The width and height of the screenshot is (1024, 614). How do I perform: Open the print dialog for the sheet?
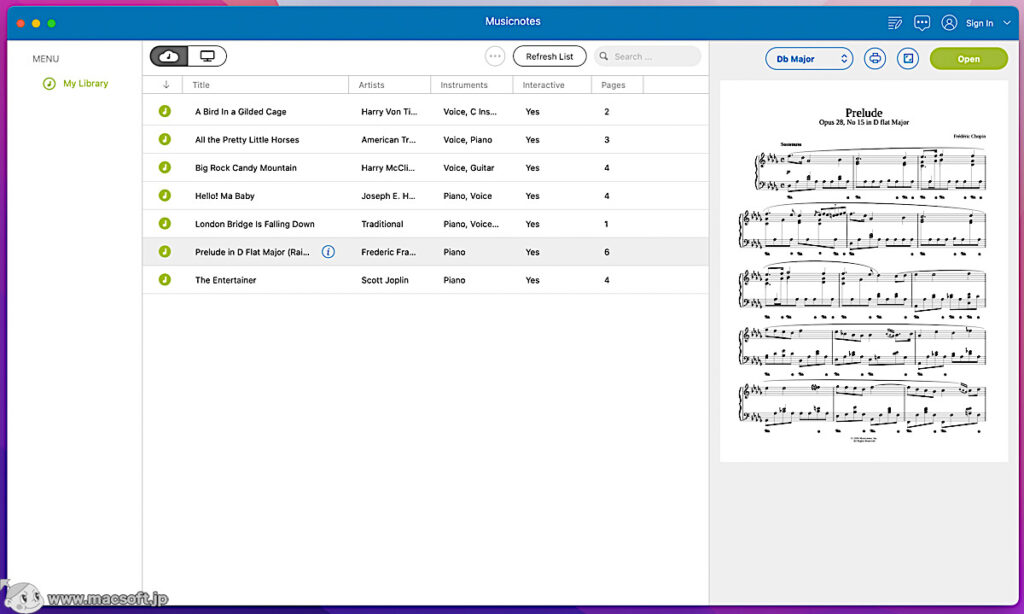coord(874,58)
